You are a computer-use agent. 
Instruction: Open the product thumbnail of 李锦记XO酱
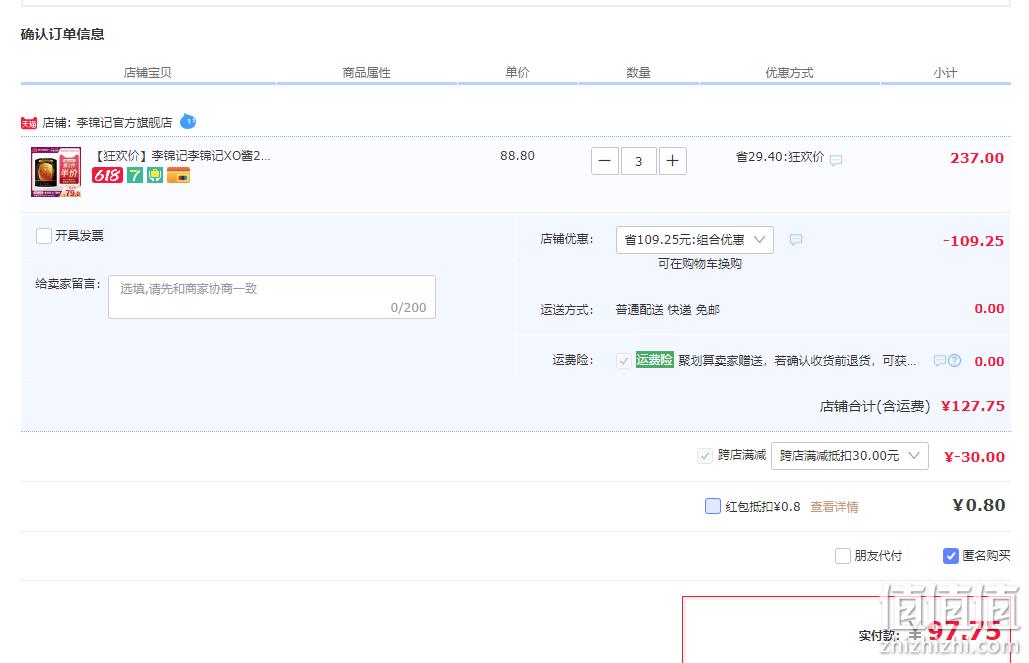(x=56, y=172)
